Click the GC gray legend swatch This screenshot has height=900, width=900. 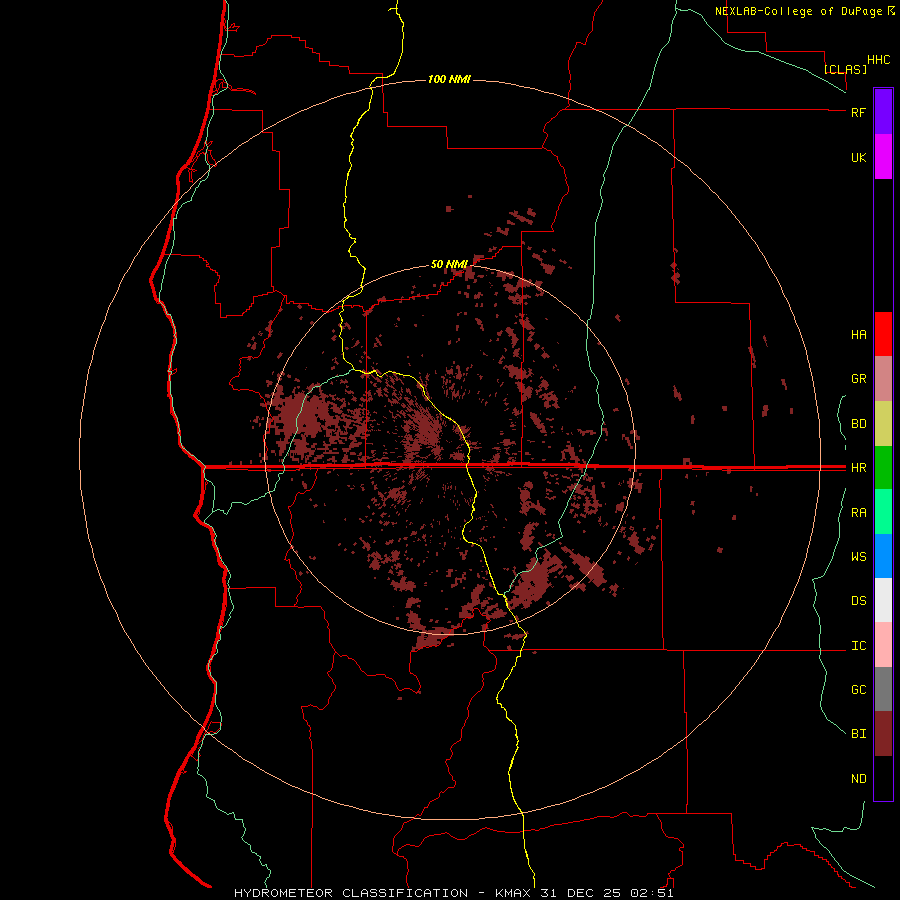[x=883, y=689]
